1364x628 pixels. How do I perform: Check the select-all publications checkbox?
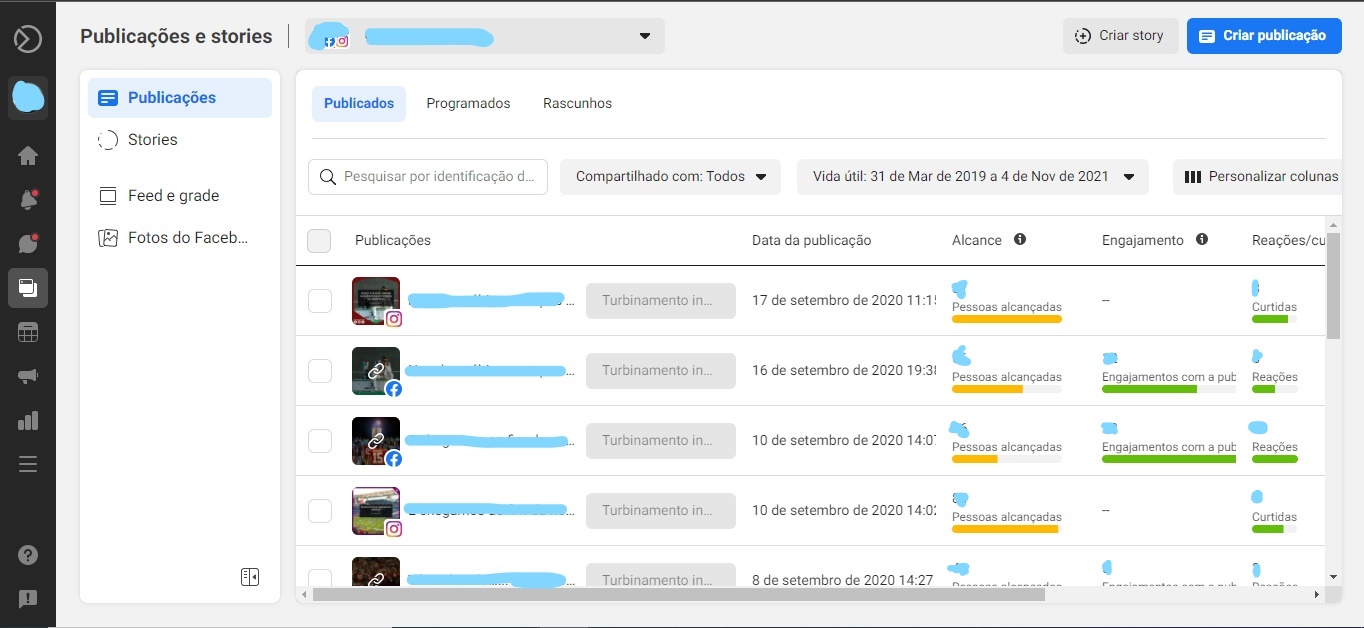pos(319,240)
